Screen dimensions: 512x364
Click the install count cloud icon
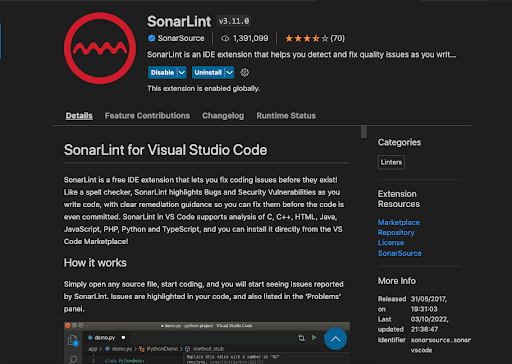pos(225,39)
